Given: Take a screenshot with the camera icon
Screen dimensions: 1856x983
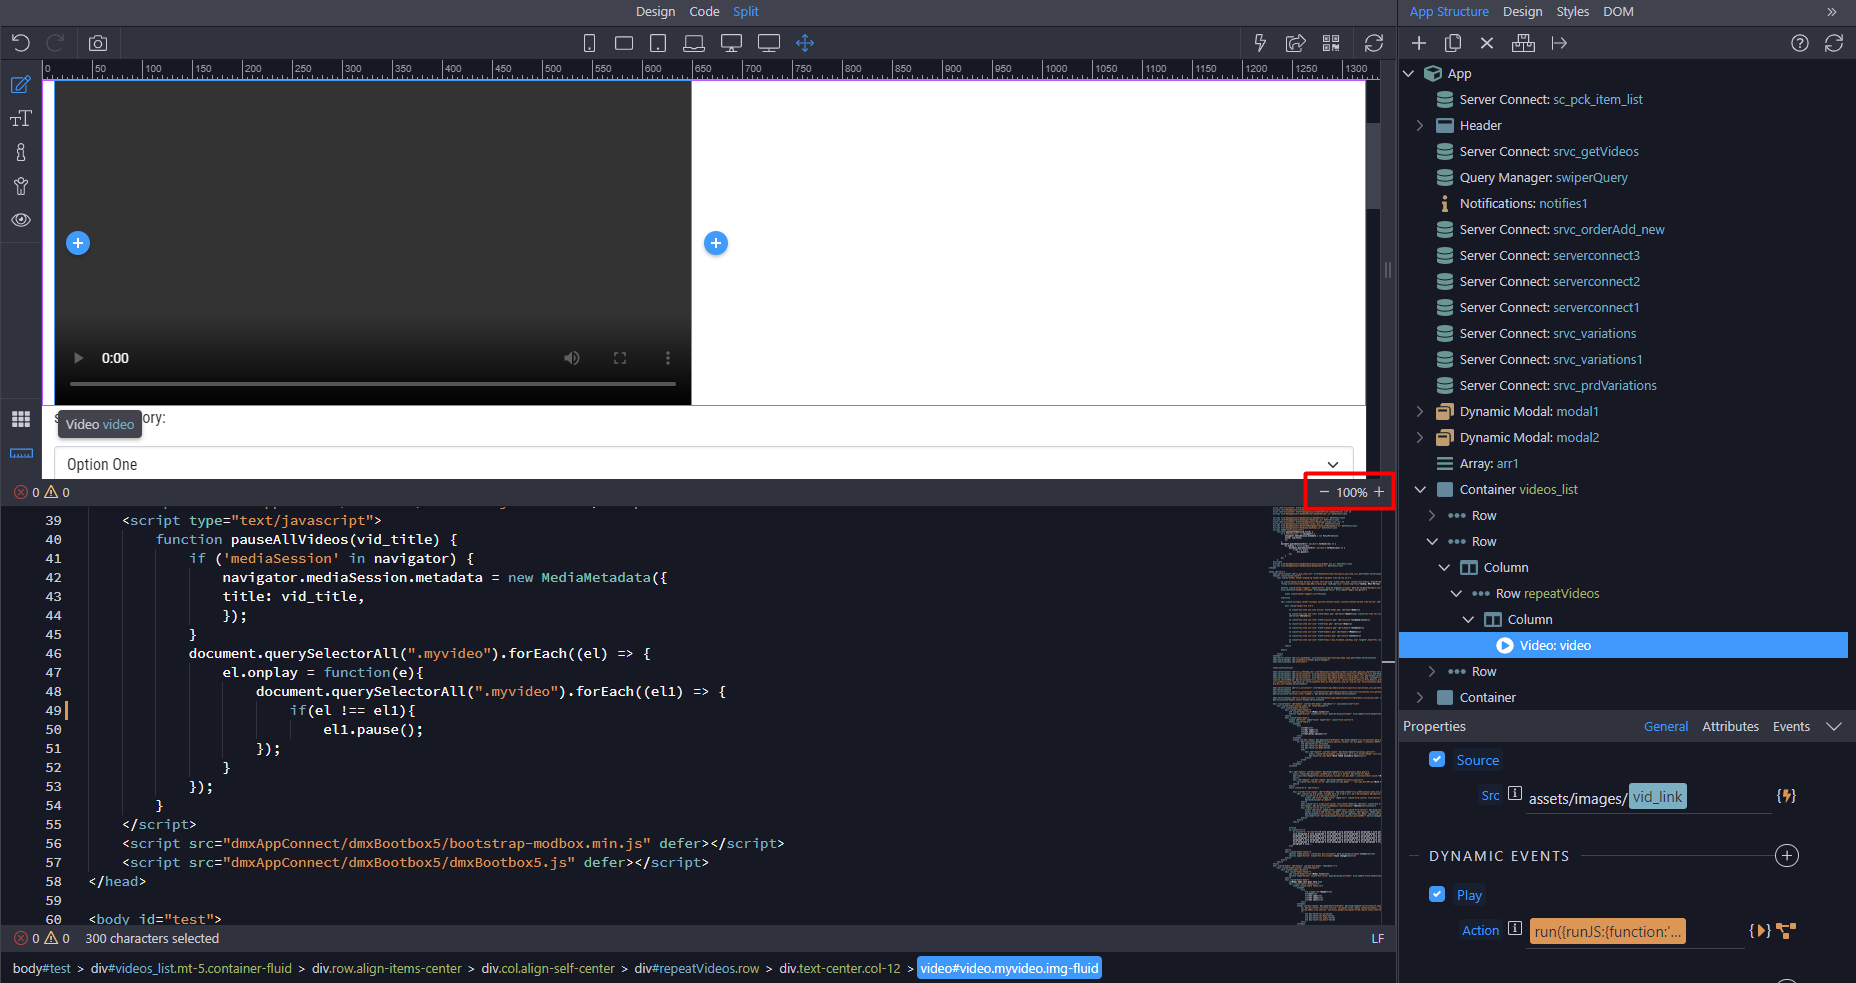Looking at the screenshot, I should (97, 43).
